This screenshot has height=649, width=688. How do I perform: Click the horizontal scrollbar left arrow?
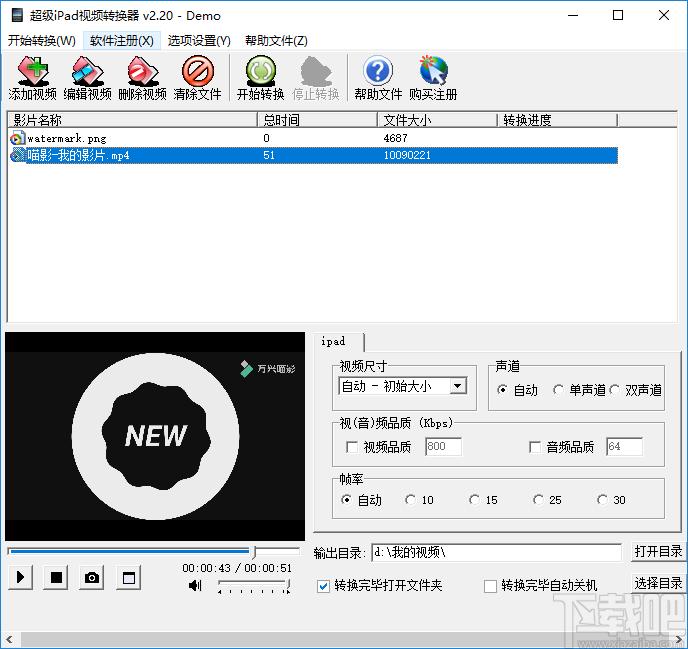[10, 640]
